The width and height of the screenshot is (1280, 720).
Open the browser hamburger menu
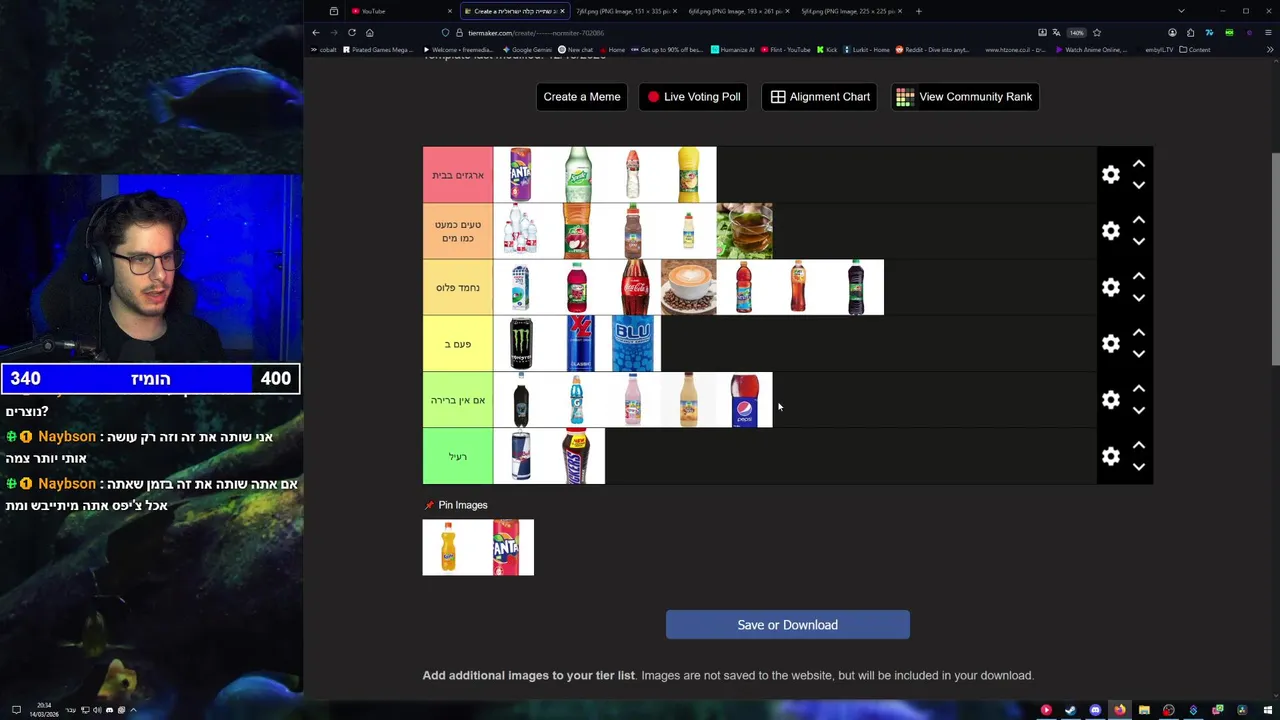[x=1269, y=32]
